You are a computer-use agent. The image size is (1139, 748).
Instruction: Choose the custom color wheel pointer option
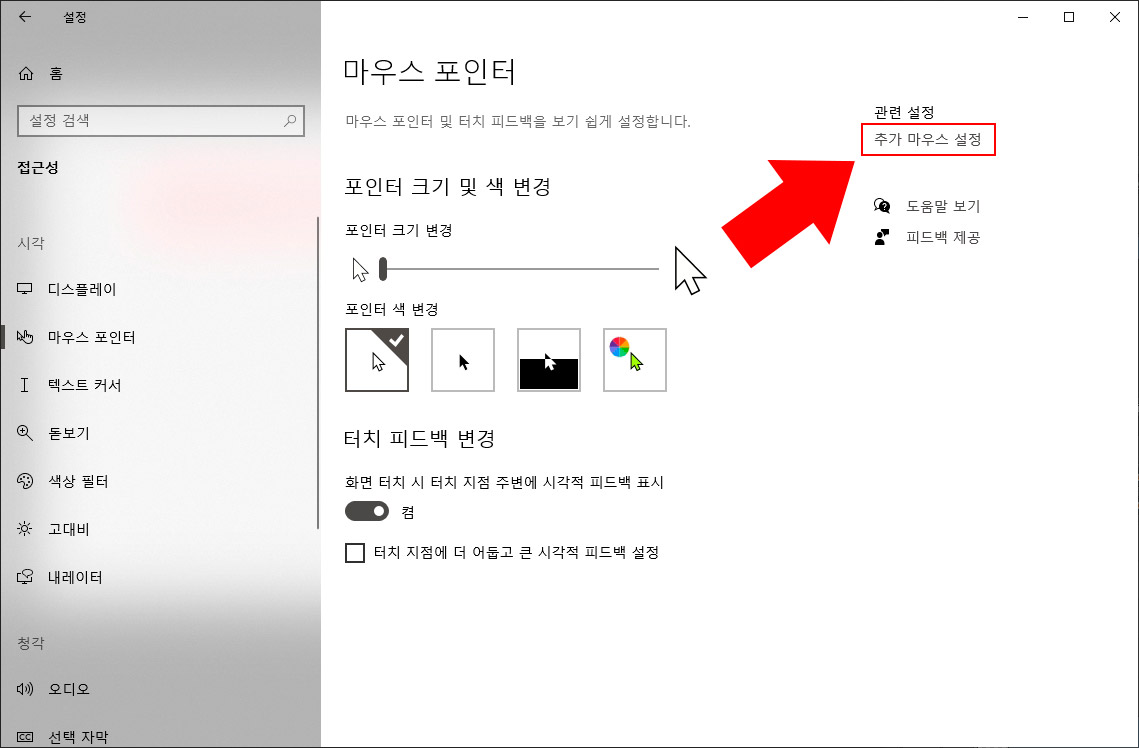tap(635, 359)
